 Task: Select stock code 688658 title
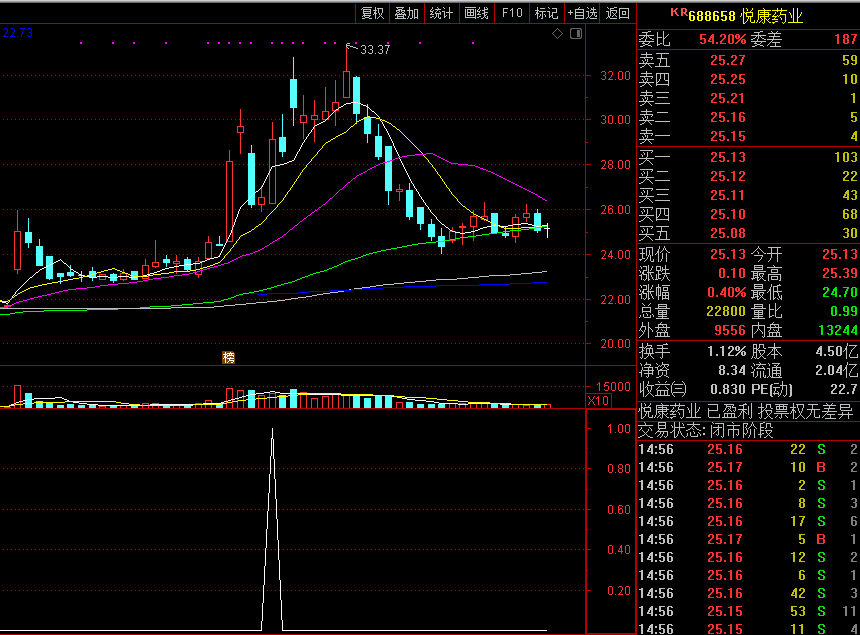click(x=712, y=16)
